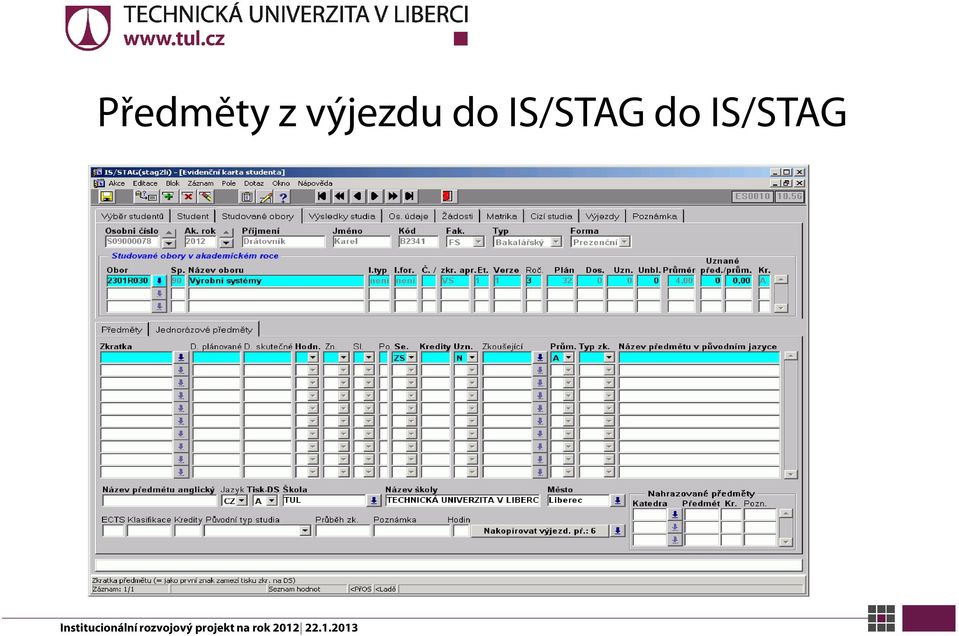Click the clipboard list icon in toolbar
Screen dimensions: 959x636
(247, 196)
